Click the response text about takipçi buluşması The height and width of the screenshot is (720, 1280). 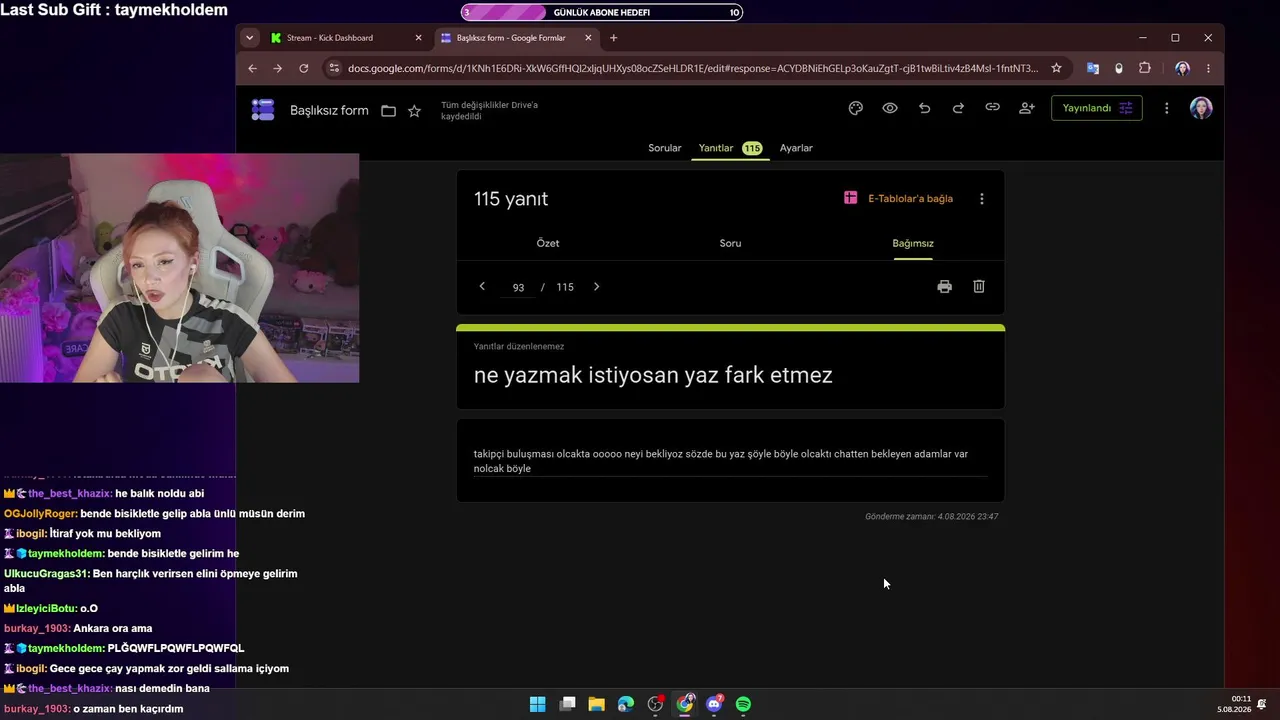721,461
